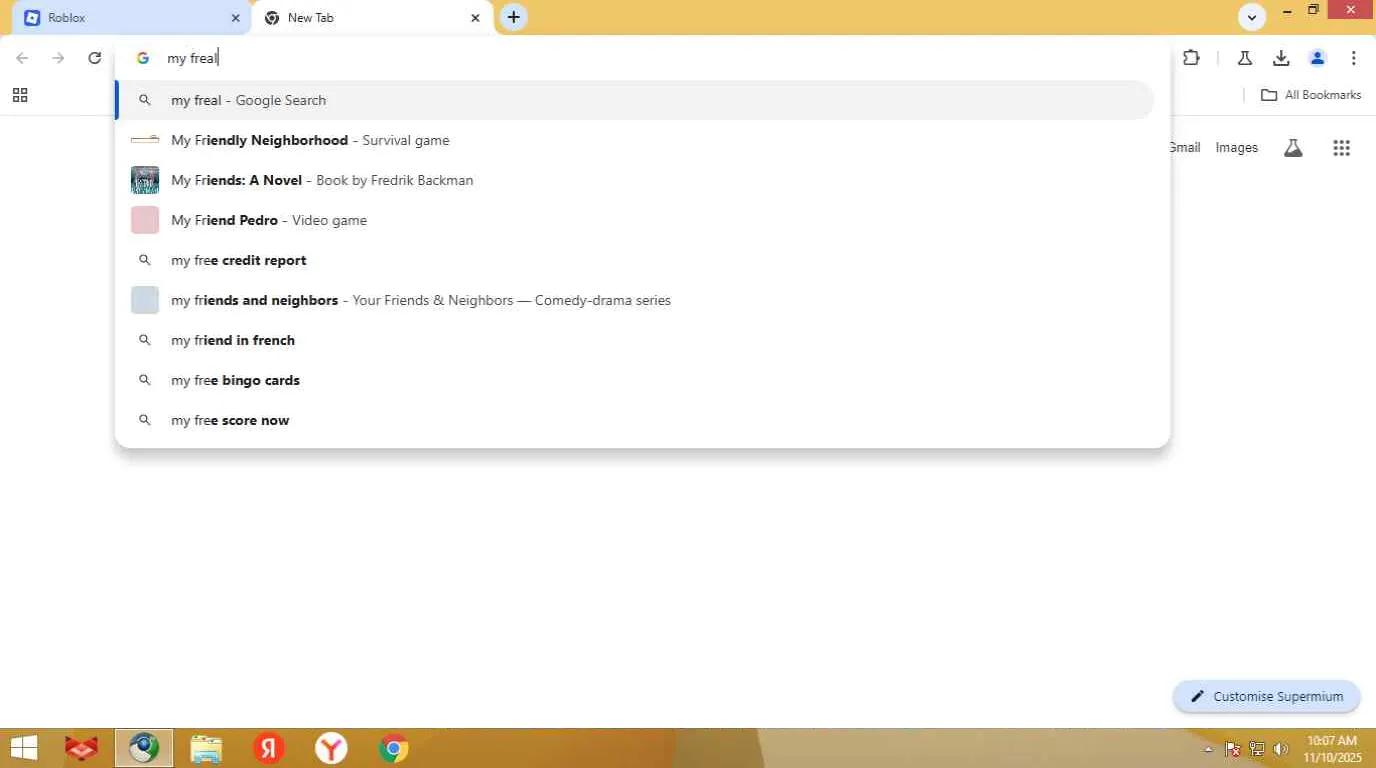Click the forward navigation arrow
The image size is (1376, 768).
click(58, 58)
